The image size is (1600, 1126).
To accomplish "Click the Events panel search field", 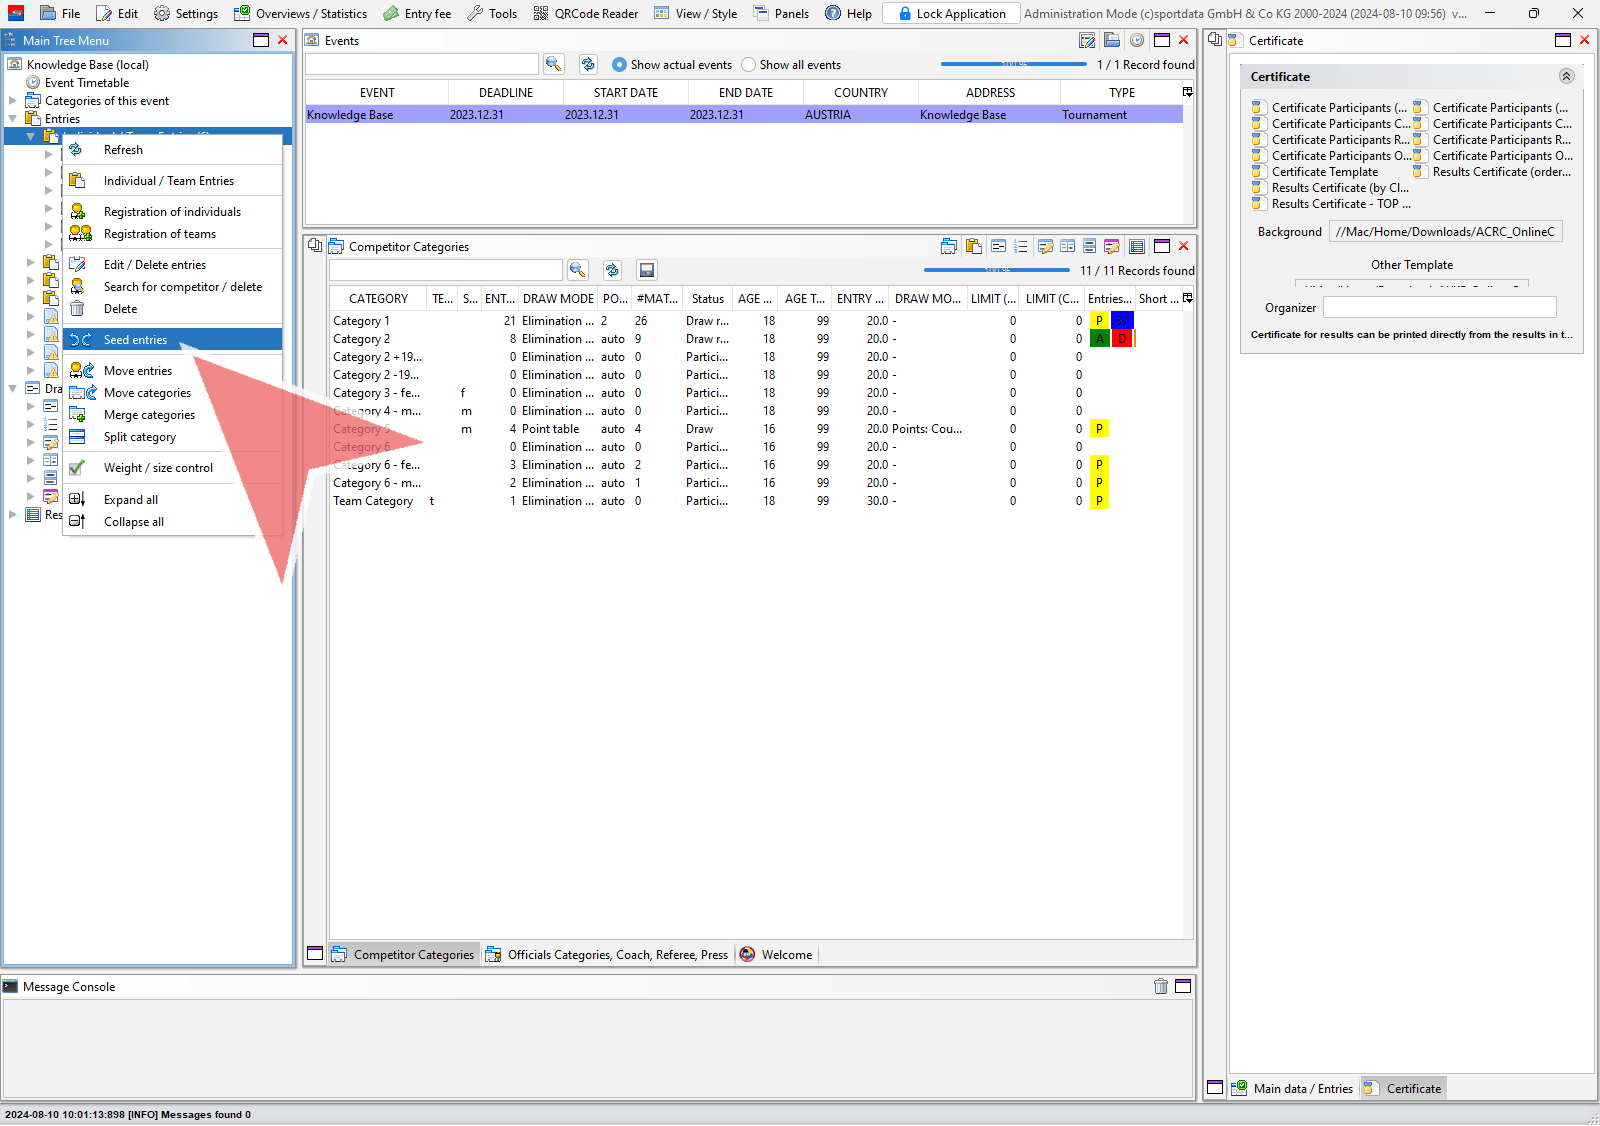I will pos(421,64).
